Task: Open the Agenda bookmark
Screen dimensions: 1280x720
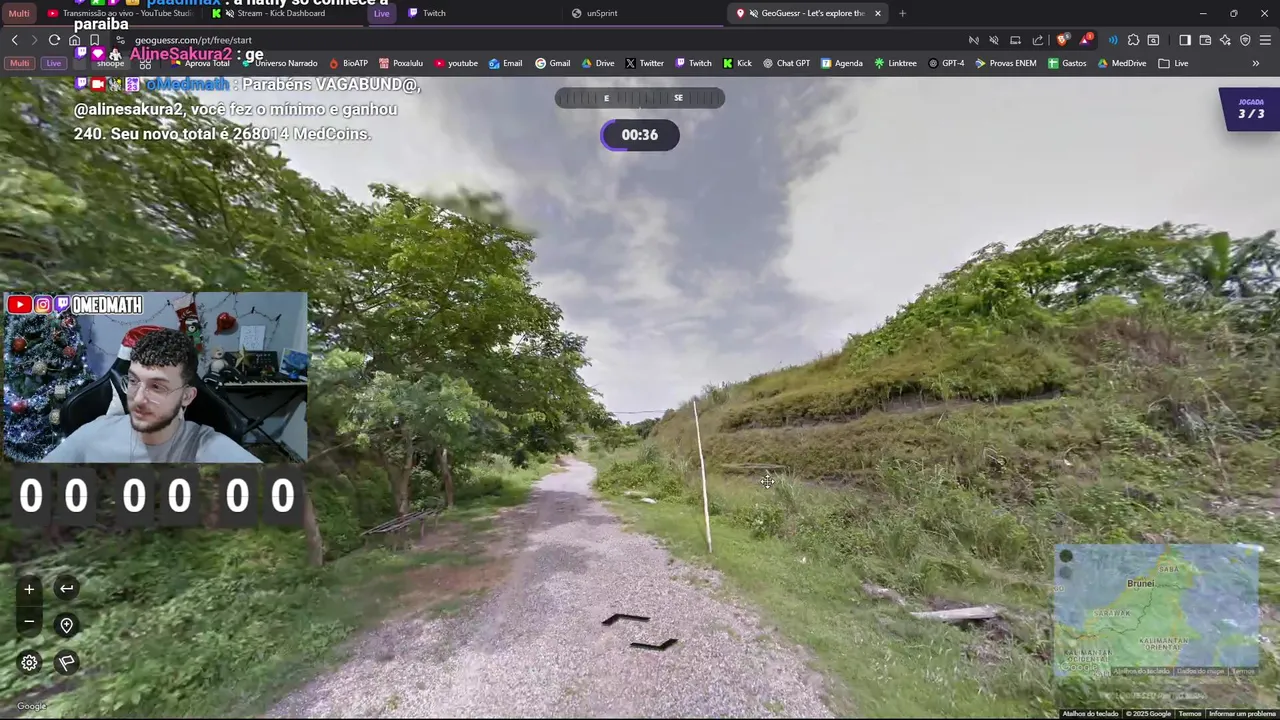Action: 841,63
